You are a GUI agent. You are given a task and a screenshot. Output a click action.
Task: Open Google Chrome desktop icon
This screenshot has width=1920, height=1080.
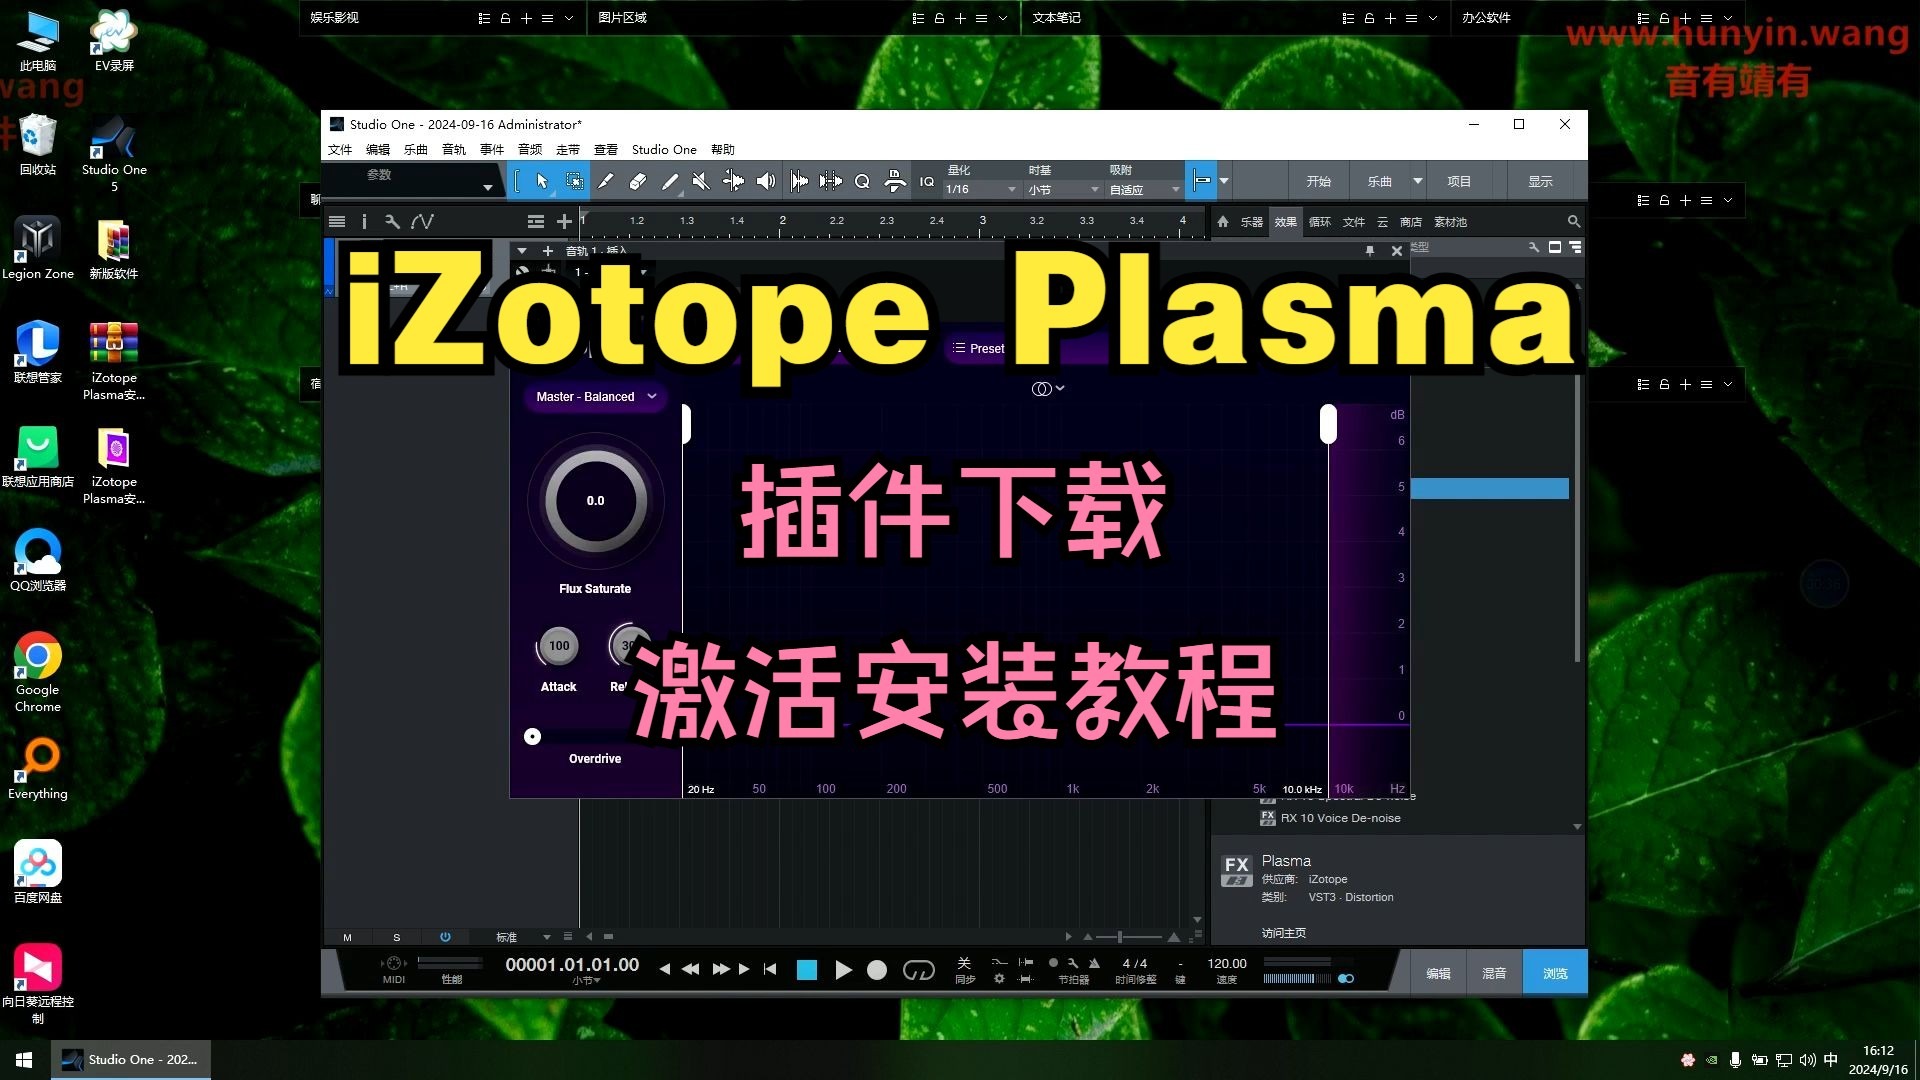[x=38, y=673]
